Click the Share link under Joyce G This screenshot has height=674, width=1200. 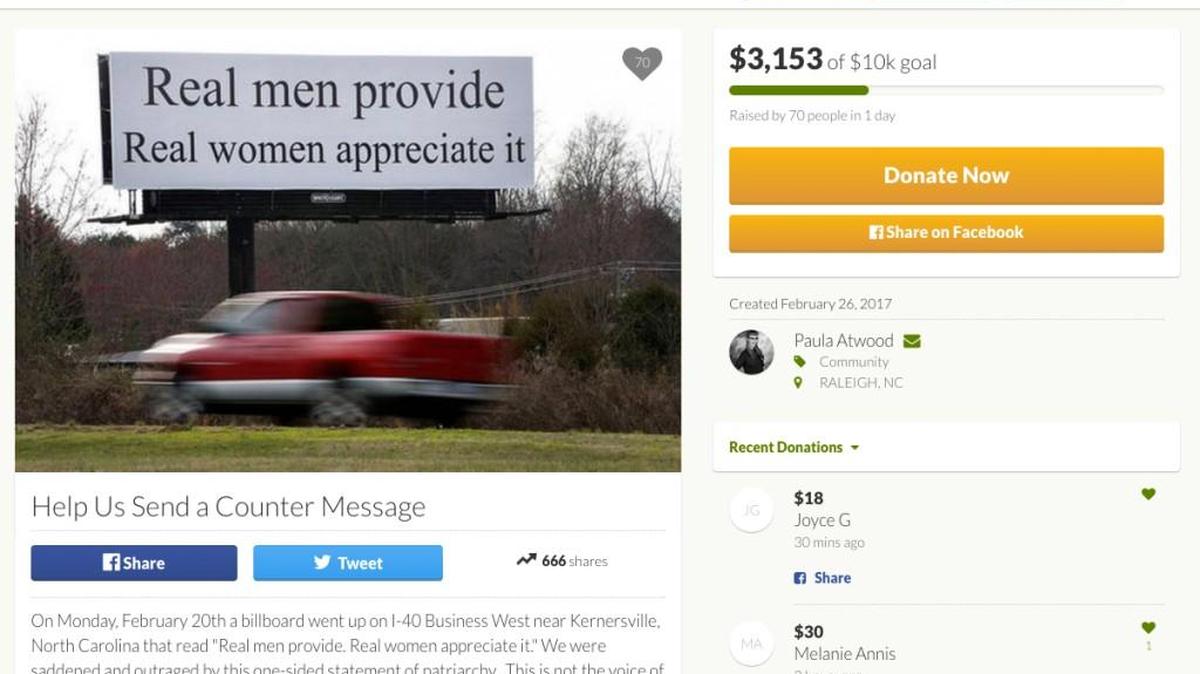click(x=822, y=578)
